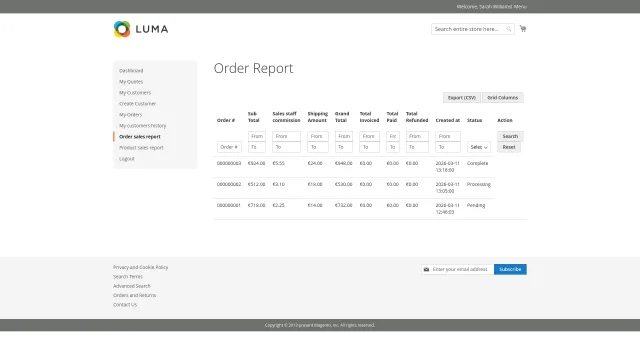
Task: Click the Created at column header
Action: [x=448, y=120]
